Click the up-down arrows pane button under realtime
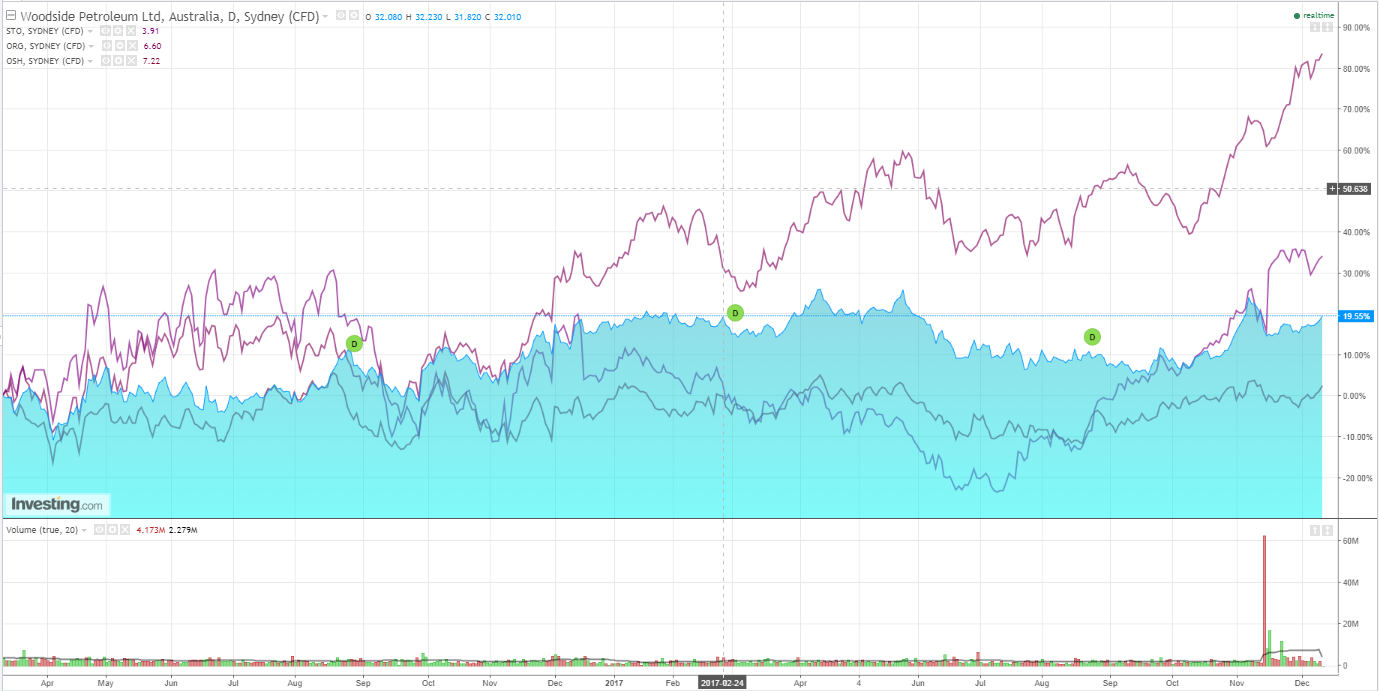Viewport: 1379px width, 691px height. 1327,27
